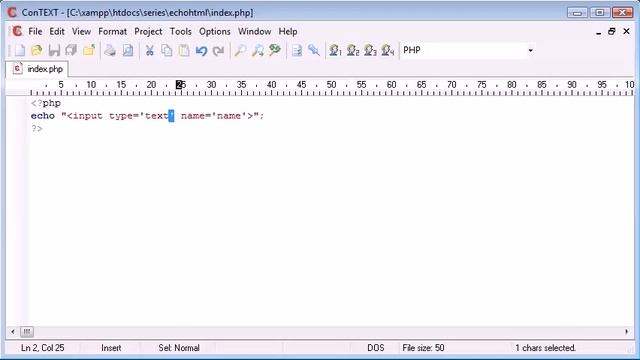Viewport: 640px width, 360px height.
Task: Click 'DOS' in status bar
Action: point(376,348)
